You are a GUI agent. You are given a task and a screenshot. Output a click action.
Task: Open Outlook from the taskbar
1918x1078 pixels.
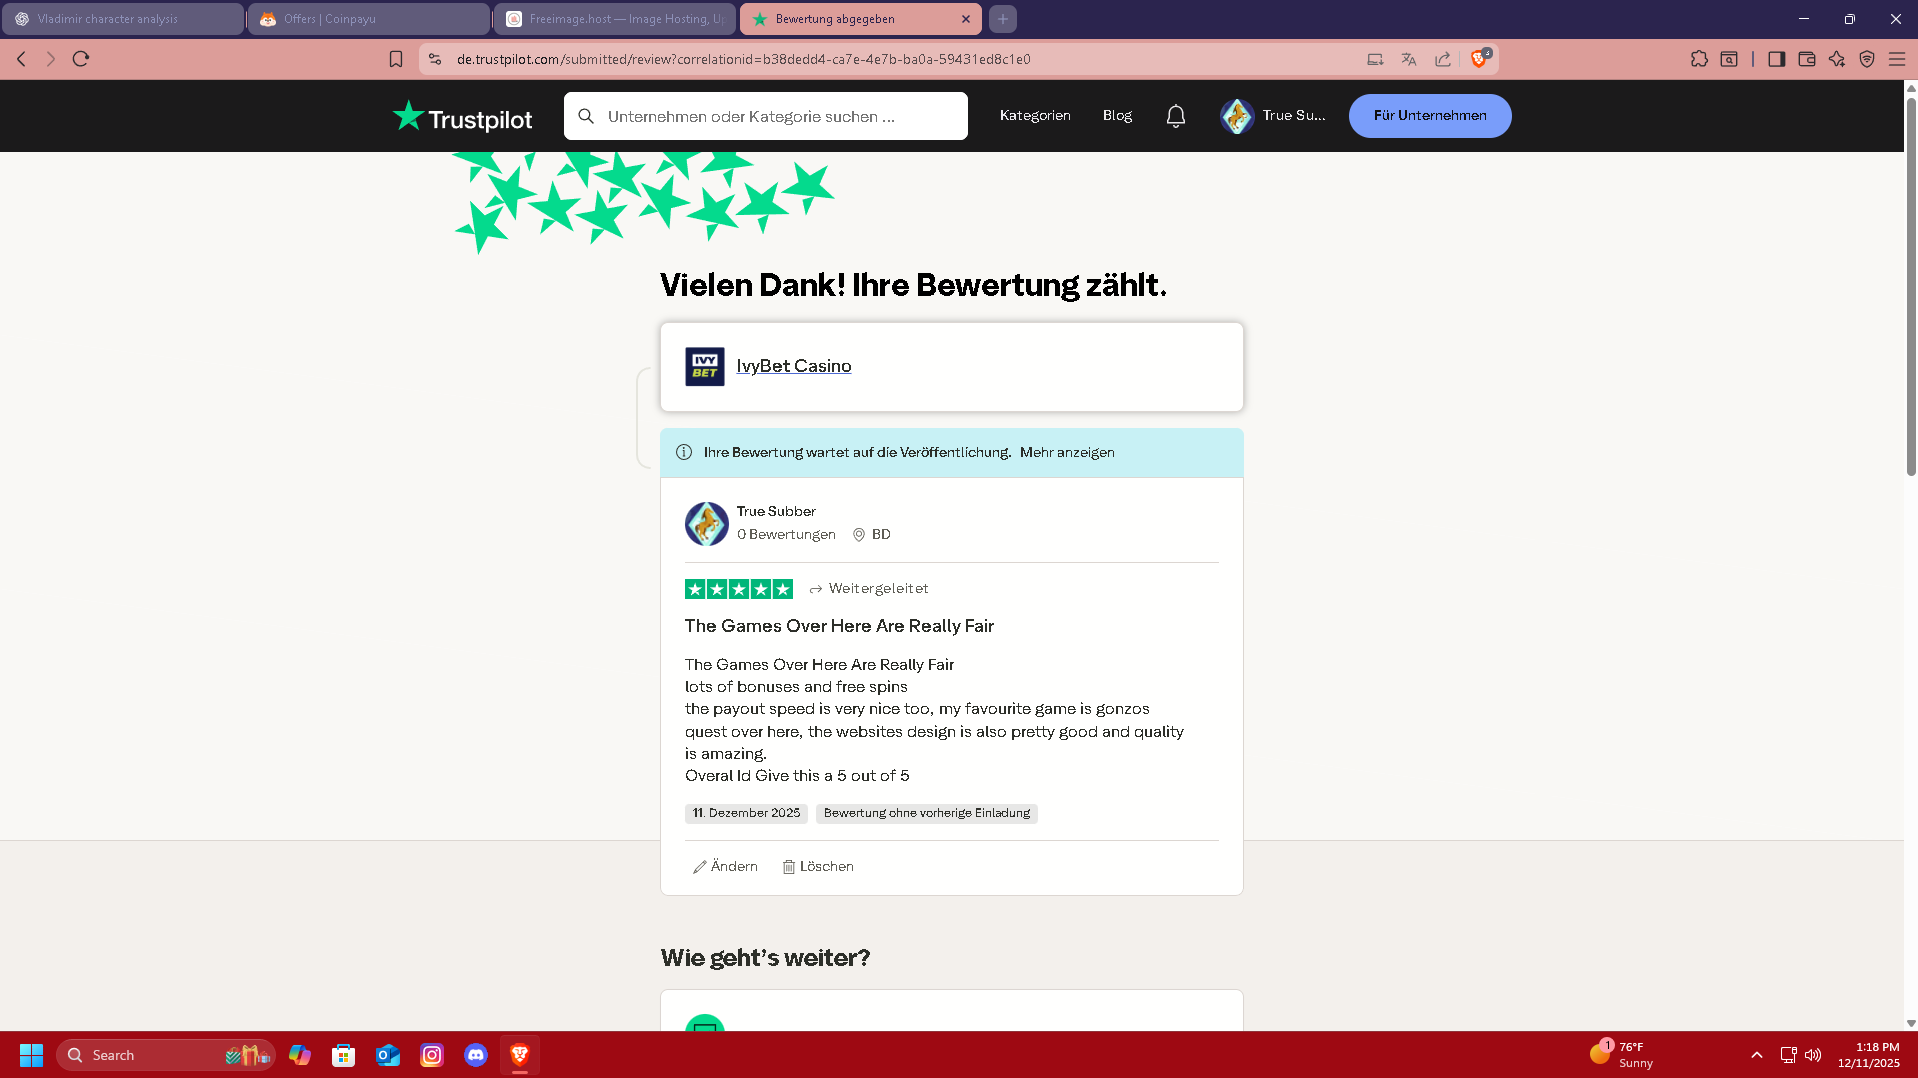tap(388, 1055)
